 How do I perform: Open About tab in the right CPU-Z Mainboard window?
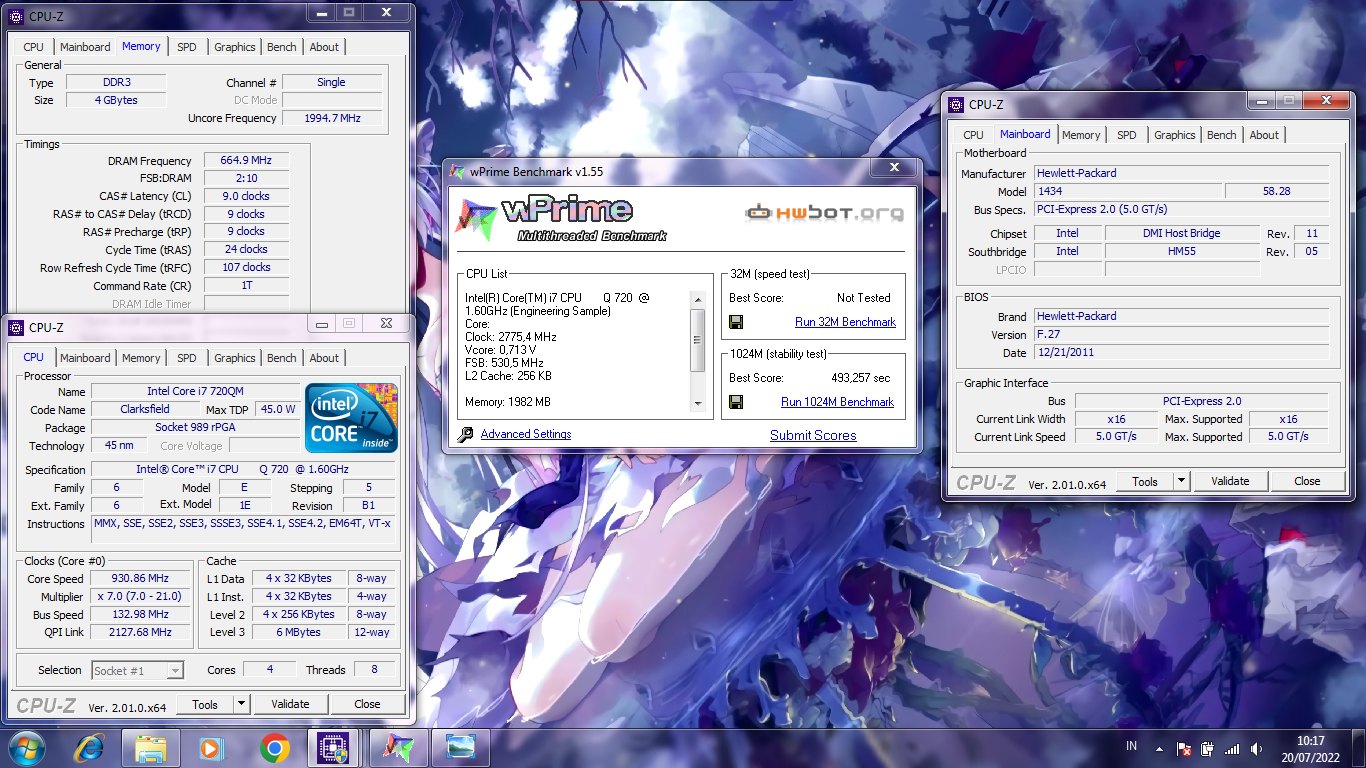[1264, 135]
